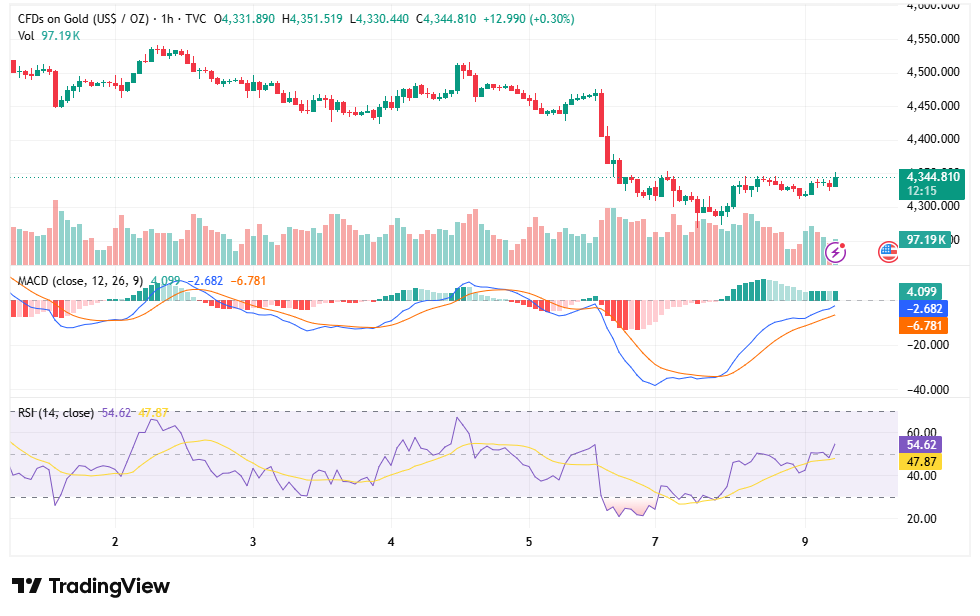Select the close value C4,344.810 in header

446,19
